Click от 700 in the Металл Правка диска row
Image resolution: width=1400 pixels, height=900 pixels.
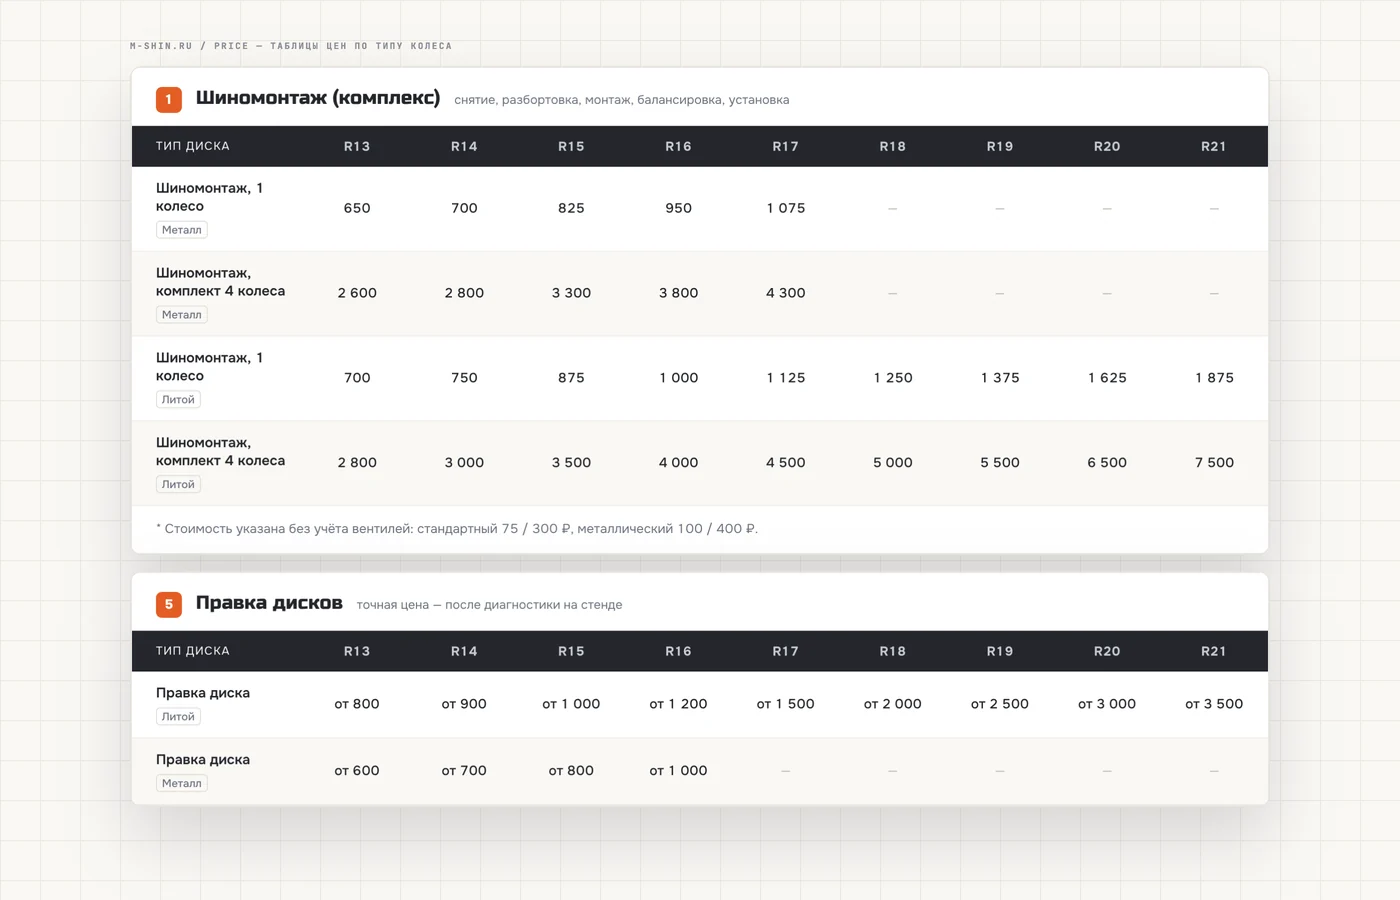point(464,771)
